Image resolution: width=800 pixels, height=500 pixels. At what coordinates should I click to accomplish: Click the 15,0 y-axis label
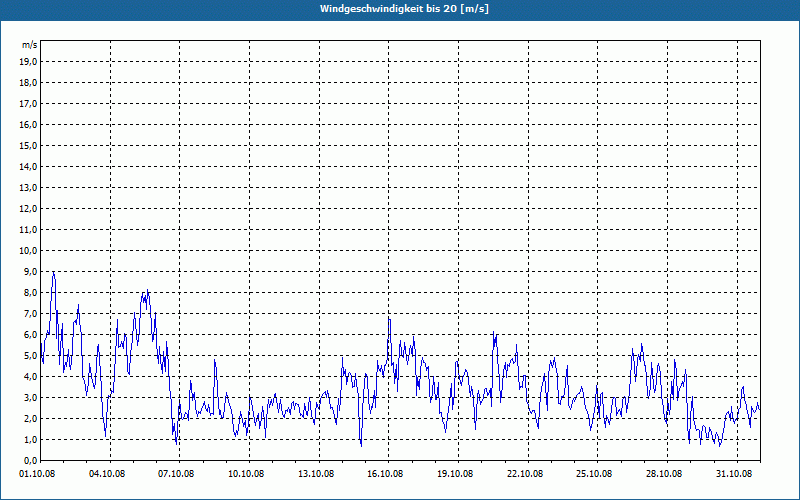coord(28,145)
